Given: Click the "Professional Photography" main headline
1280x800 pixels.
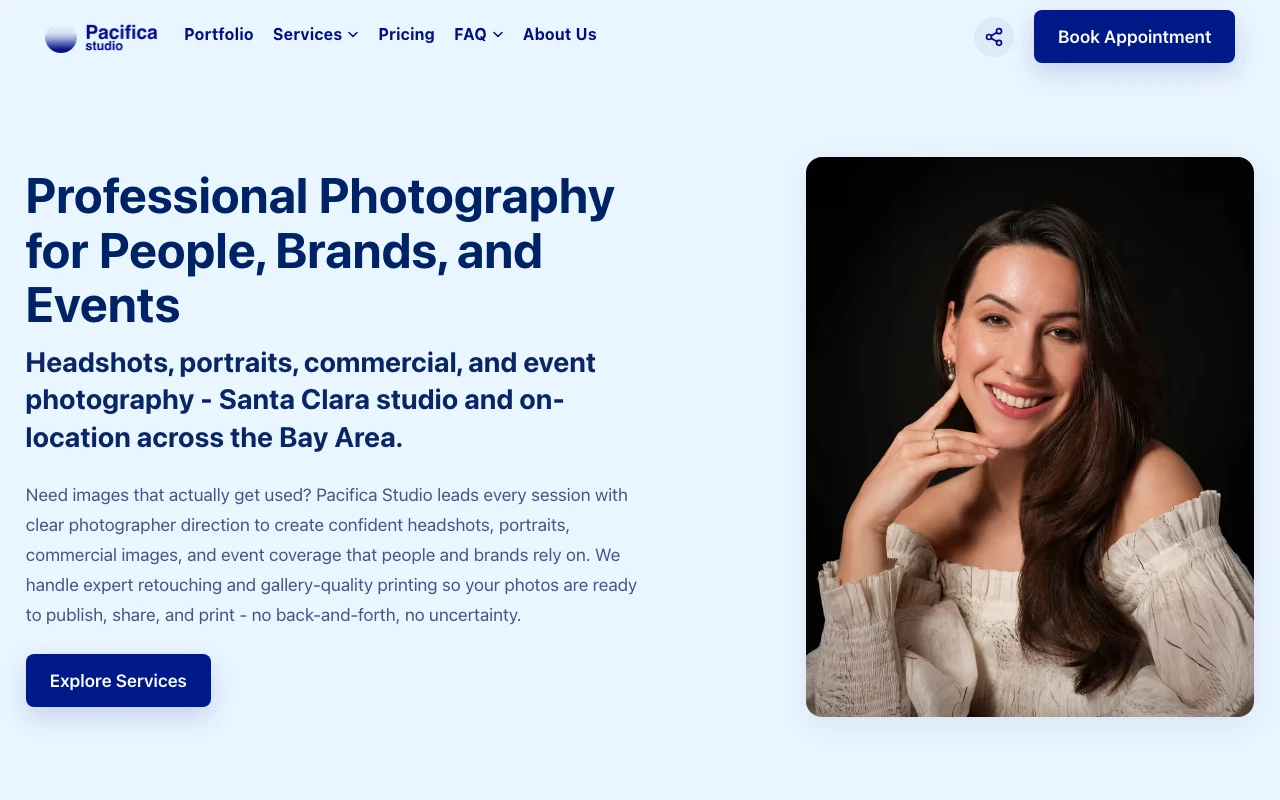Looking at the screenshot, I should 319,197.
